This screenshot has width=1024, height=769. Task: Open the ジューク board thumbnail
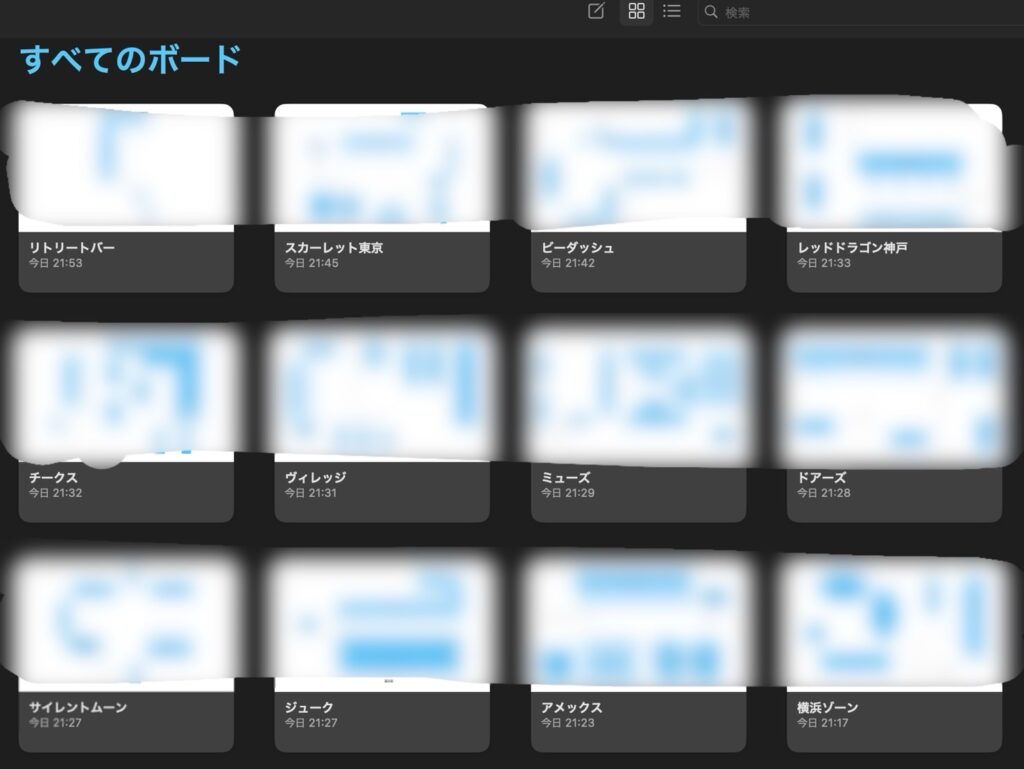(x=382, y=621)
